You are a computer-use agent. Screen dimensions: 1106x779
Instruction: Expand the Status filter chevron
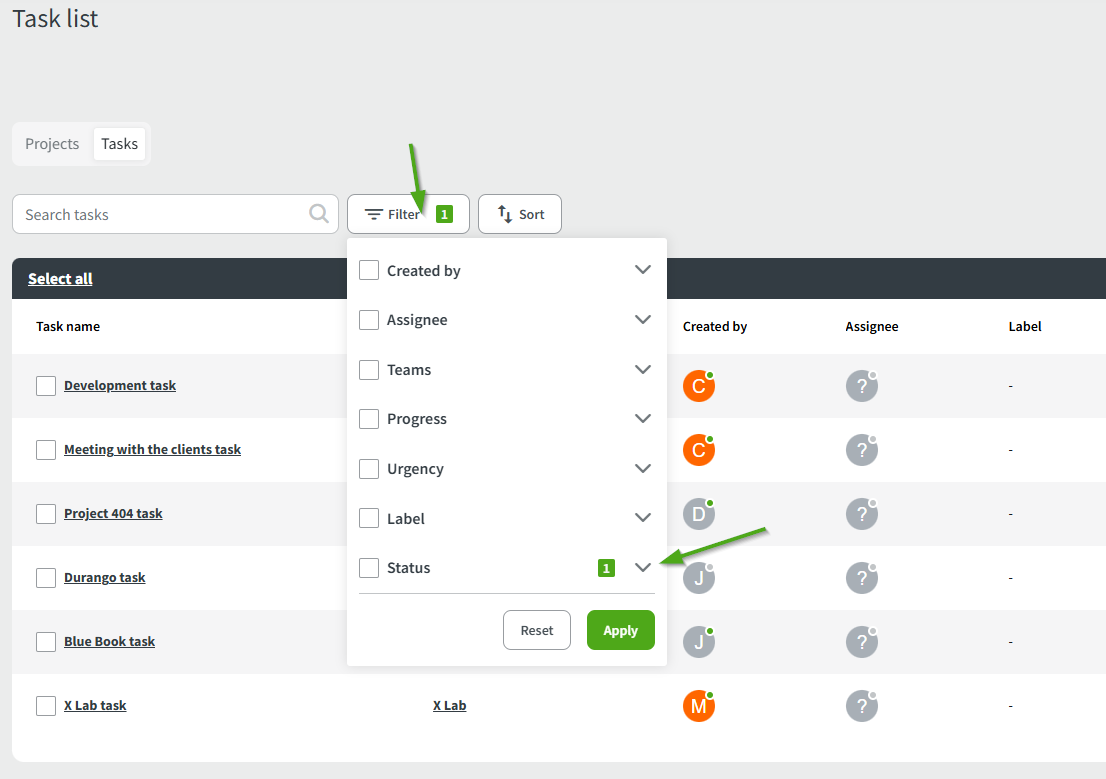[643, 568]
